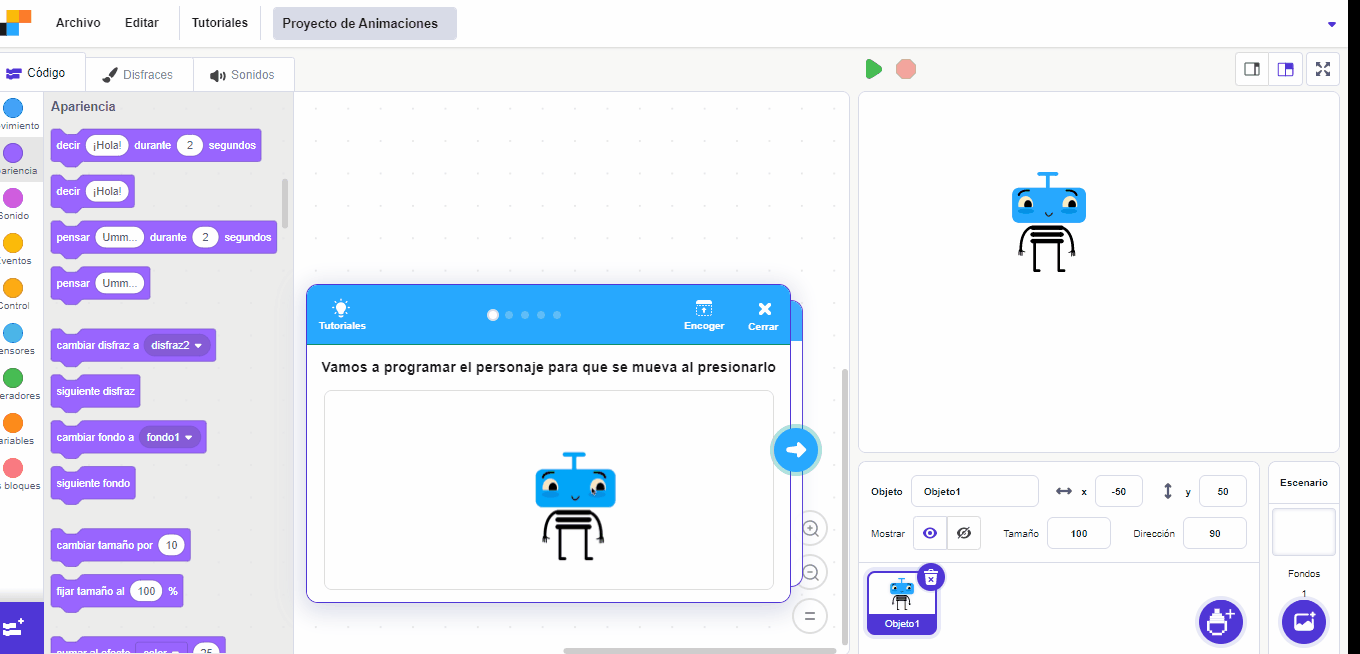
Task: Show the sprite with the eye button
Action: click(x=930, y=533)
